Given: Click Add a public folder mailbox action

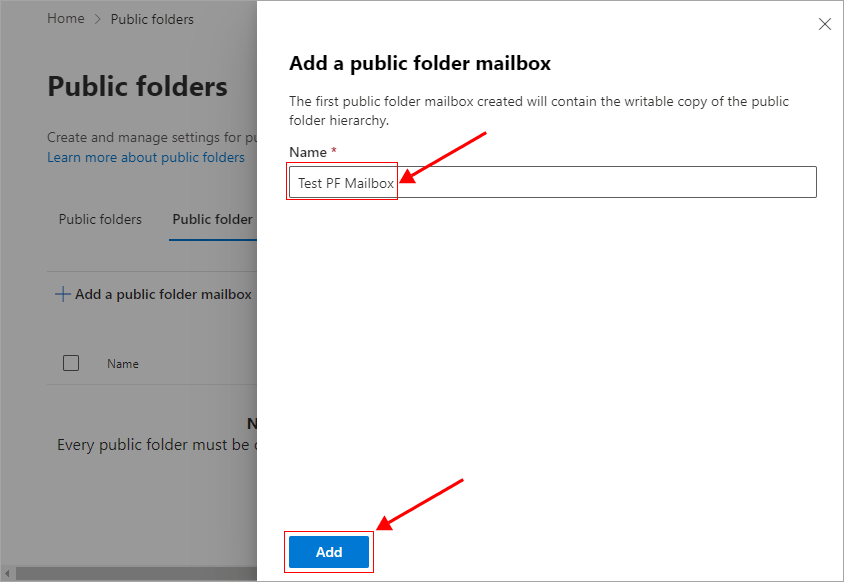Looking at the screenshot, I should (162, 293).
